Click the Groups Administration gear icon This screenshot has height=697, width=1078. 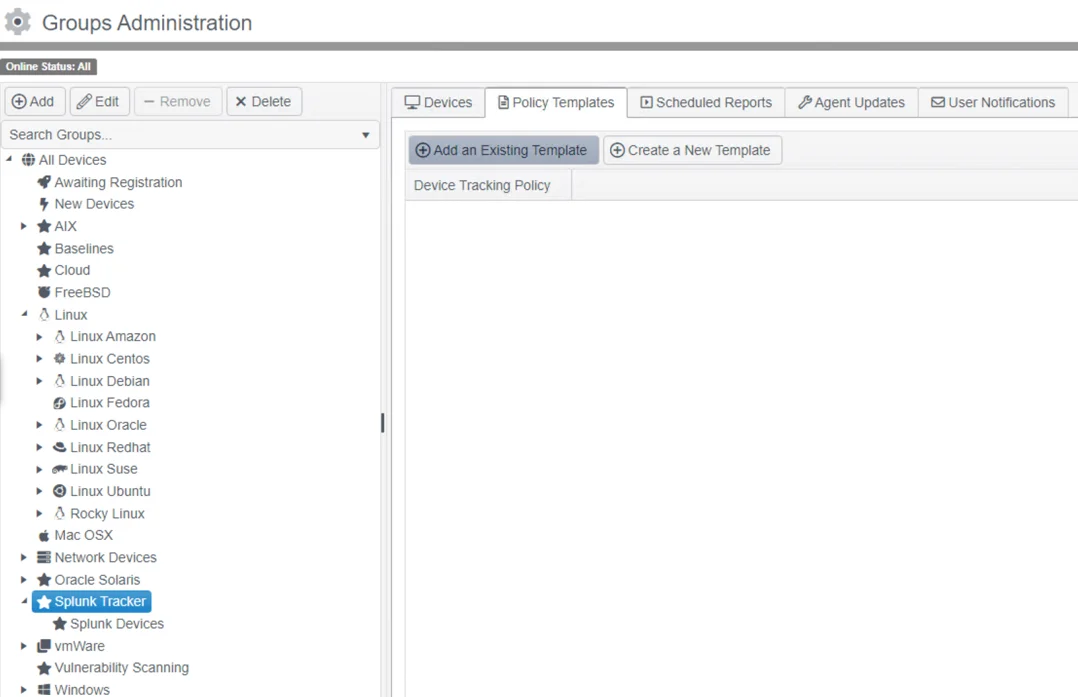[17, 22]
